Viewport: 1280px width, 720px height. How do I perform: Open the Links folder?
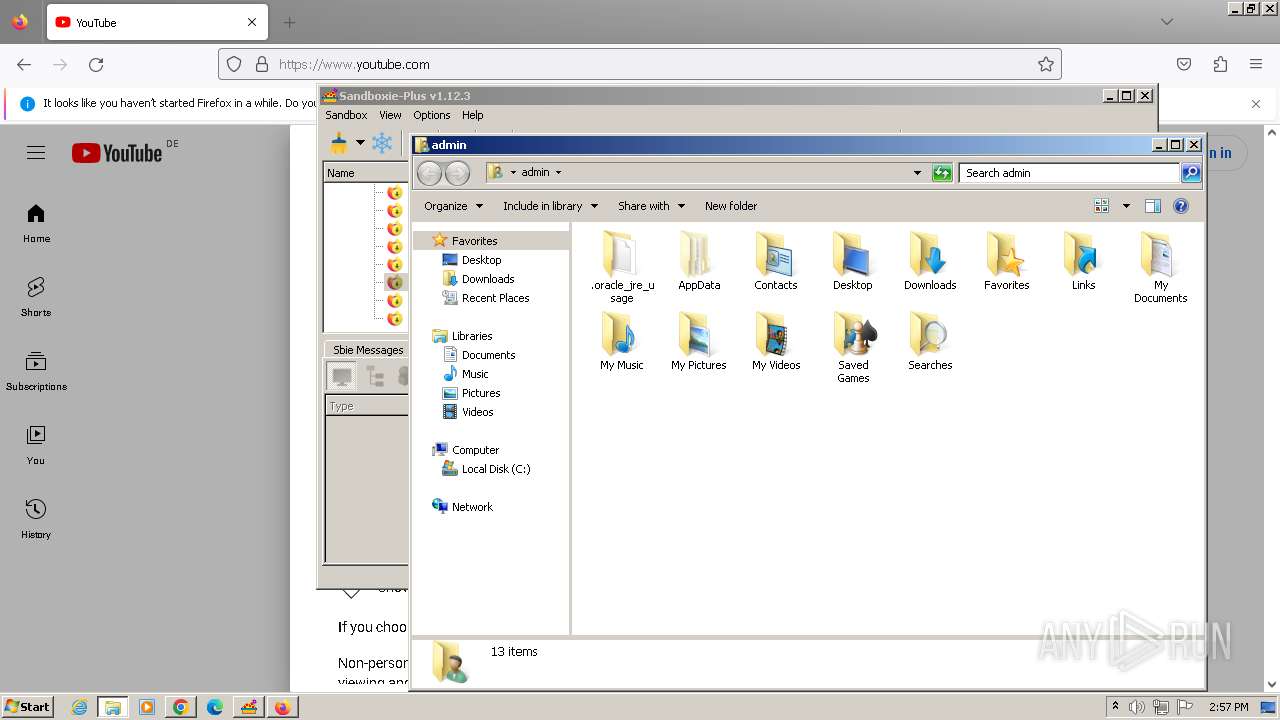point(1084,260)
